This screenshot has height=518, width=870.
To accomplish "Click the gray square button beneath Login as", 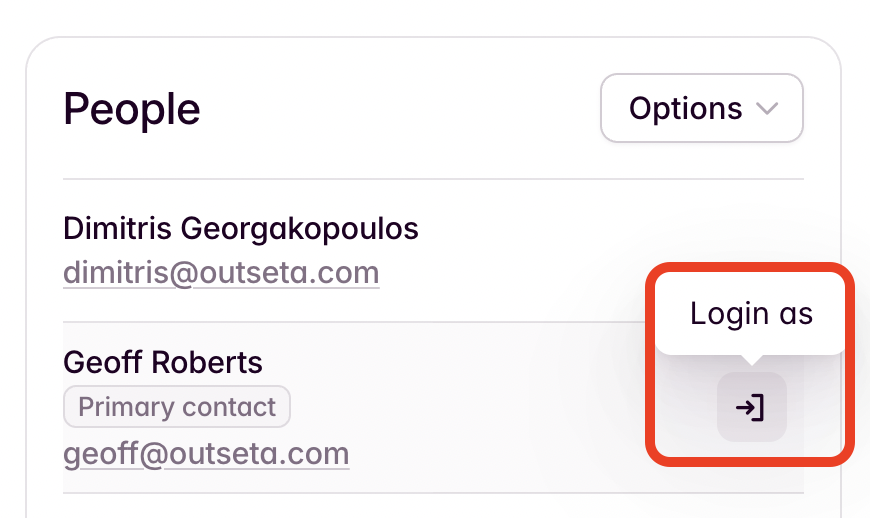I will (751, 407).
